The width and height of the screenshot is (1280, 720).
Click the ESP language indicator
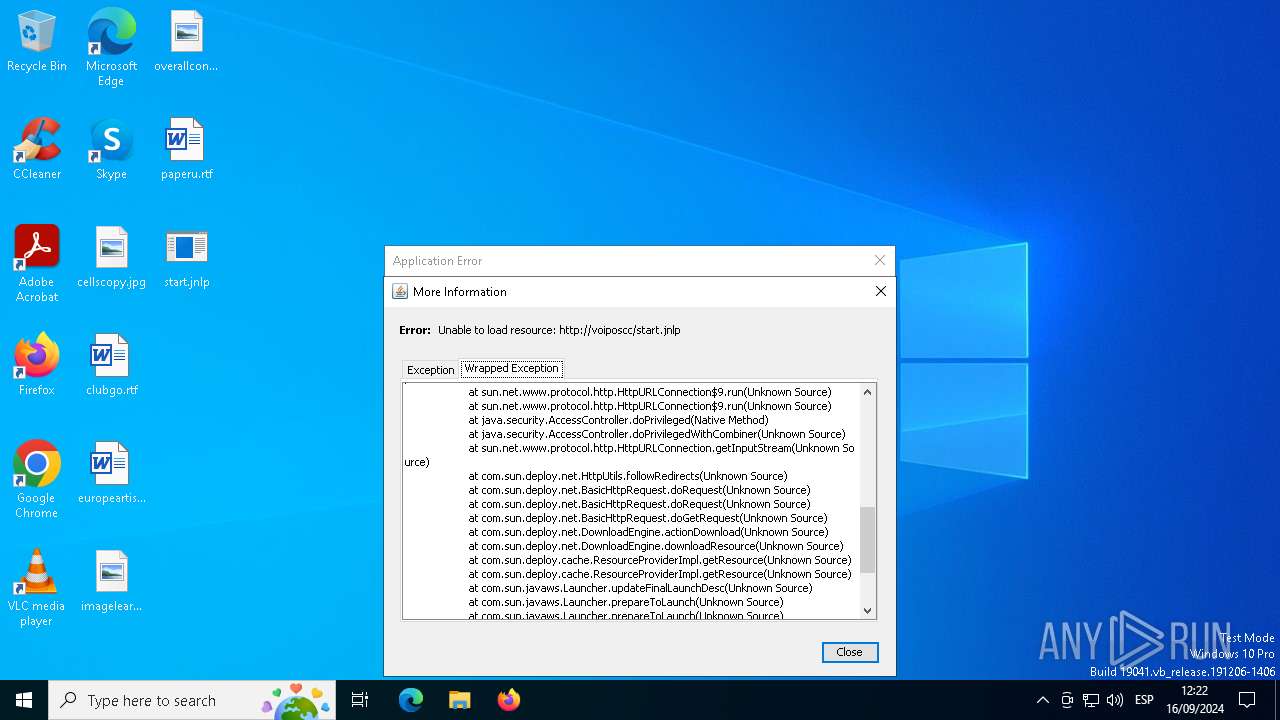(1145, 700)
